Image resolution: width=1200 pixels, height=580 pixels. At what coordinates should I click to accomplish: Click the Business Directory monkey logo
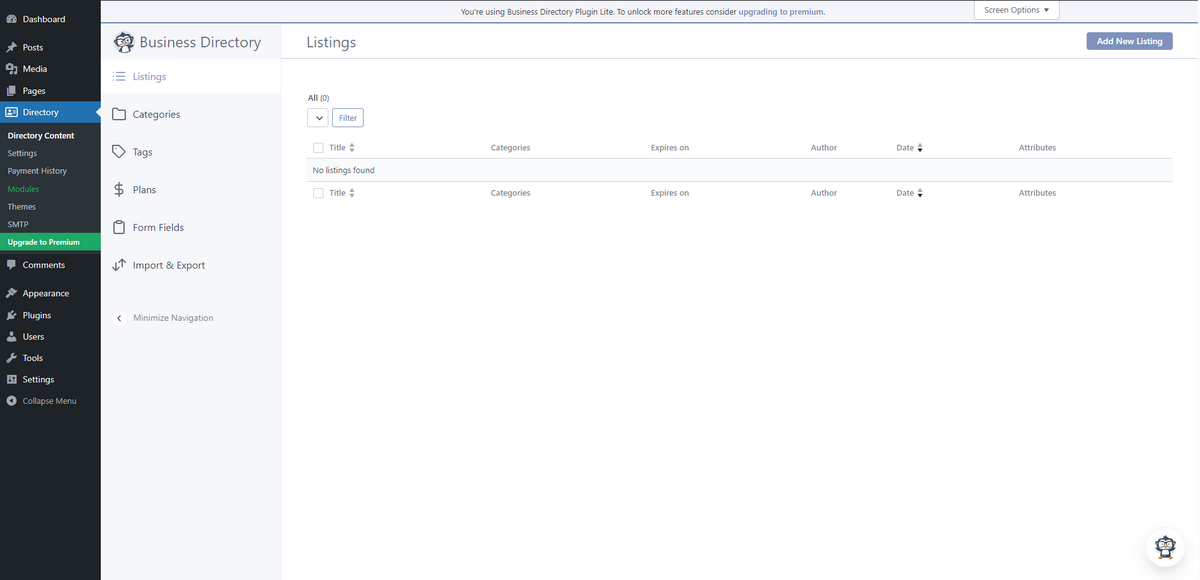click(x=124, y=42)
